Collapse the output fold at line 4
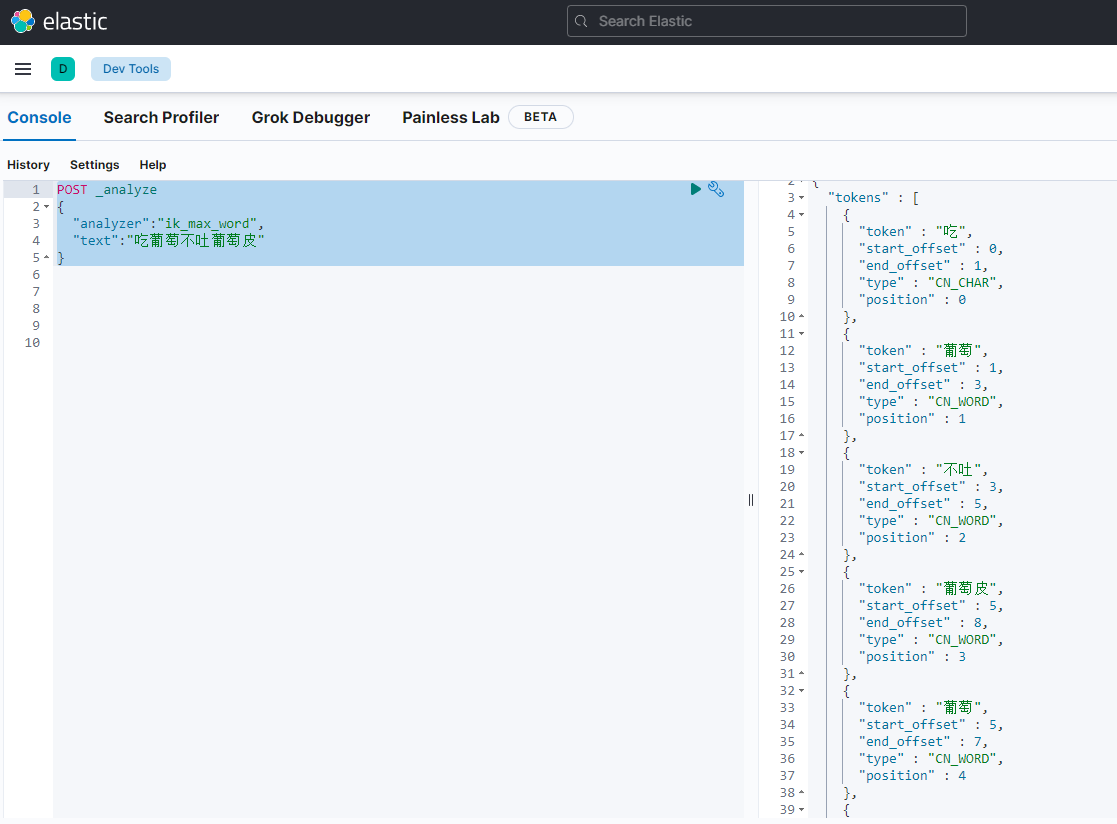This screenshot has height=824, width=1117. tap(801, 214)
